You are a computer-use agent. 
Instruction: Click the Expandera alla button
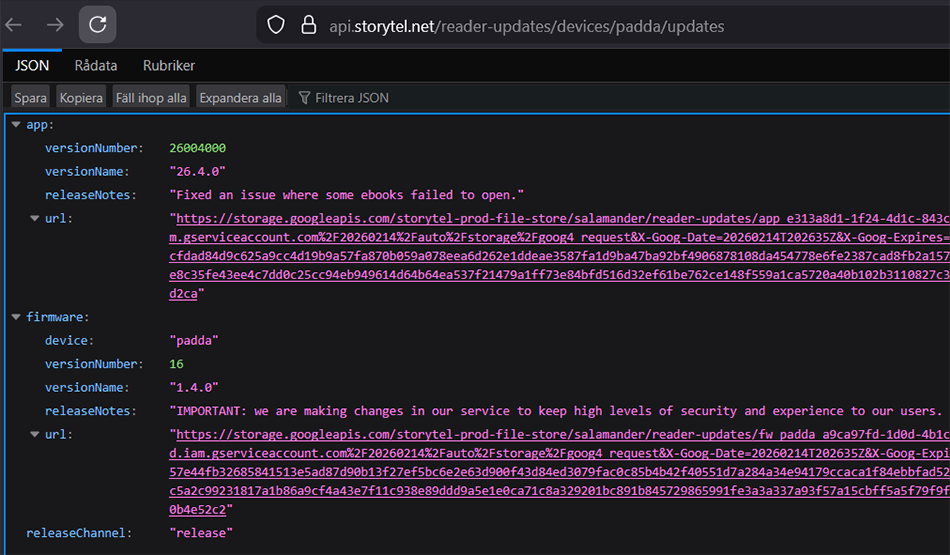coord(240,98)
